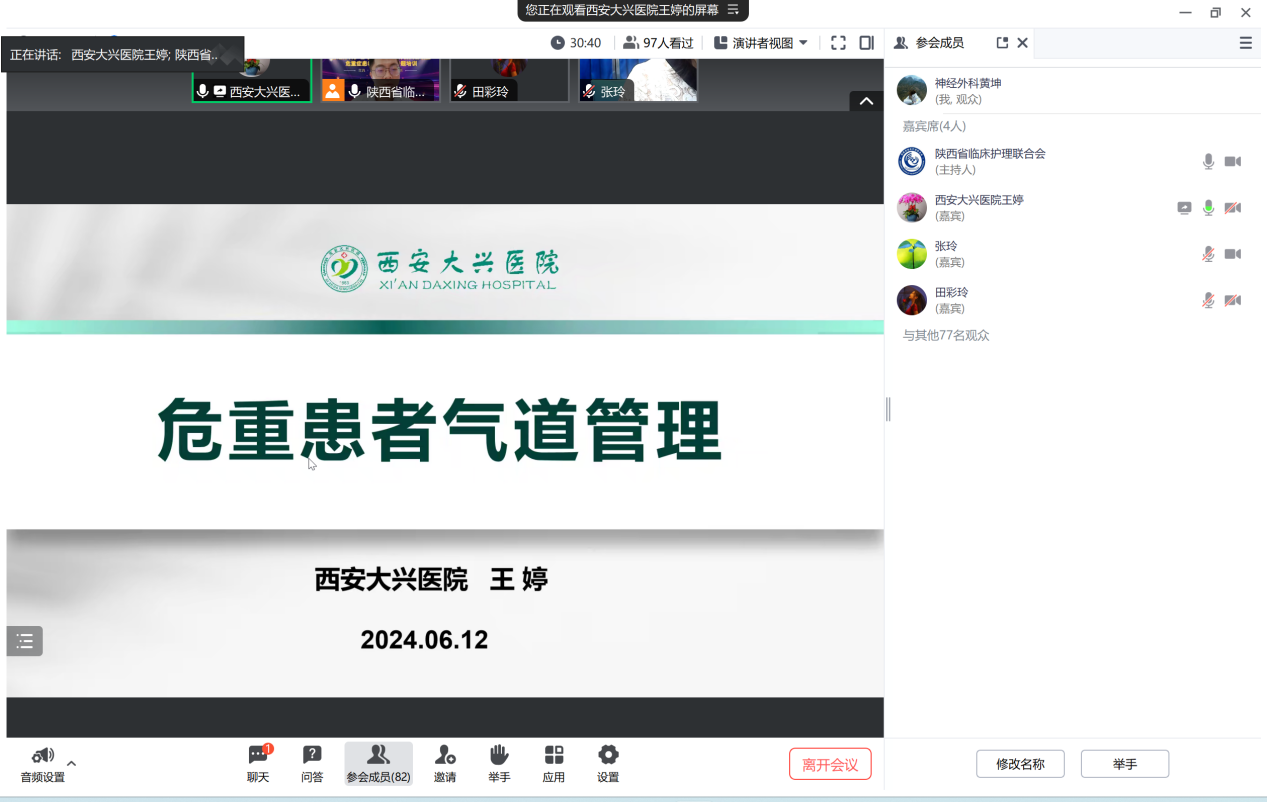Click 陕西省临床护理联合会 host row

pyautogui.click(x=1073, y=161)
